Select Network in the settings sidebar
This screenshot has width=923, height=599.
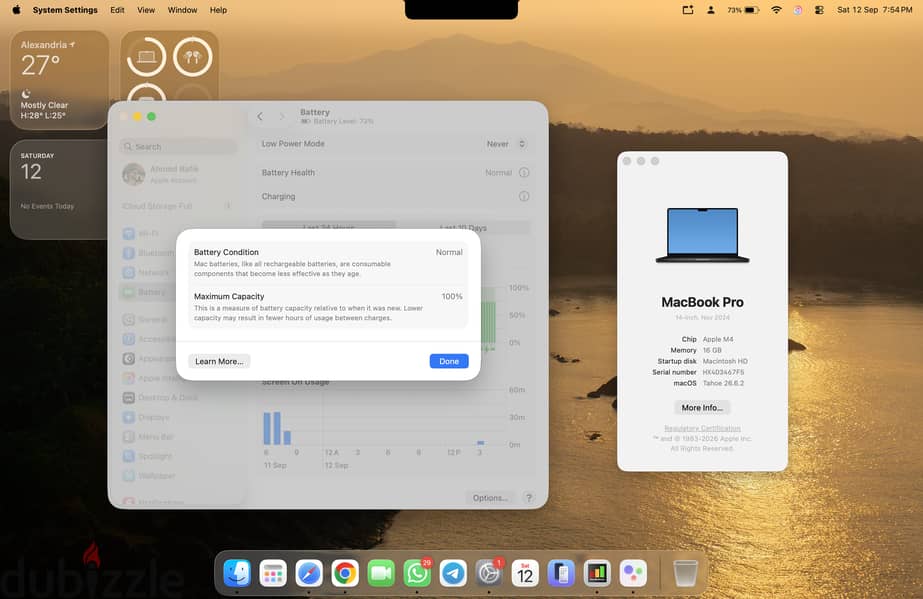[177, 272]
